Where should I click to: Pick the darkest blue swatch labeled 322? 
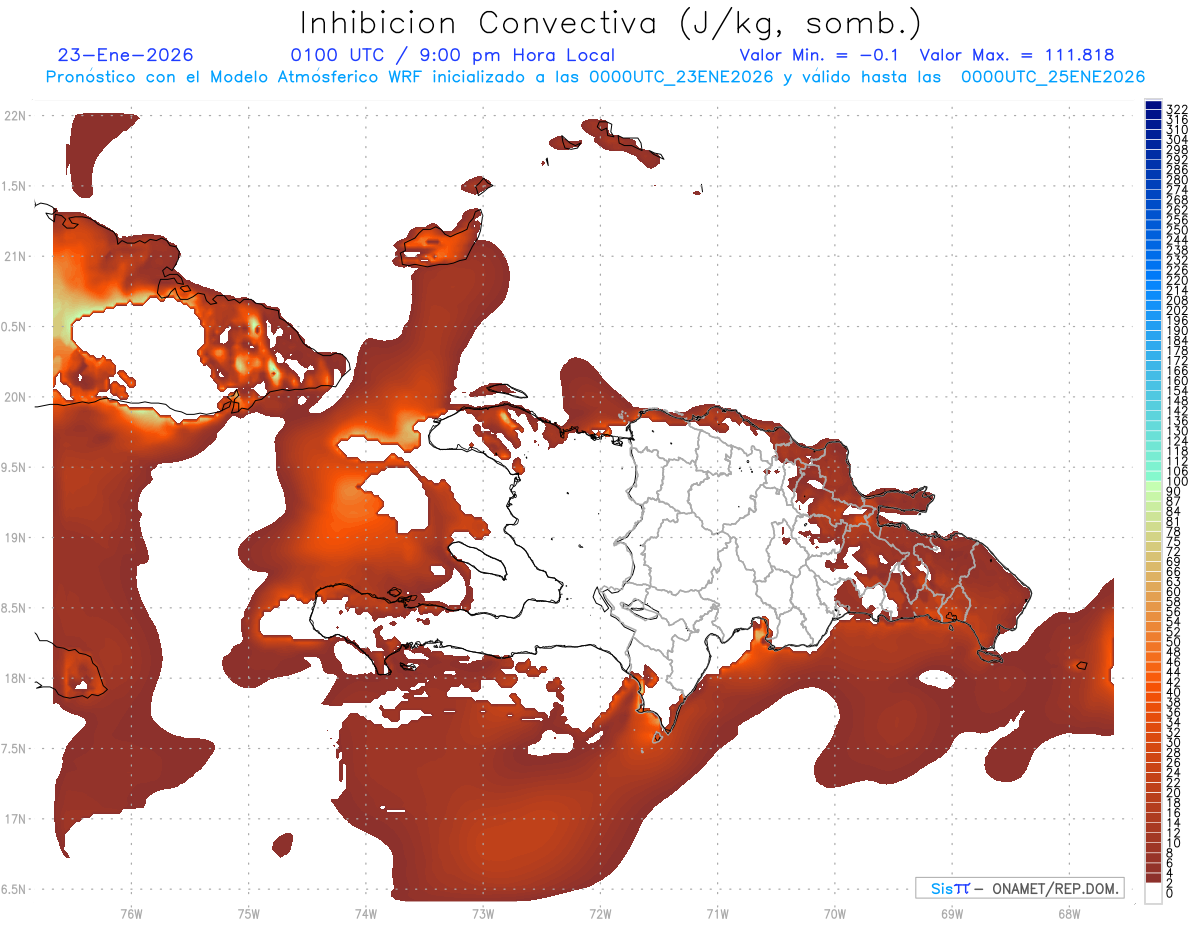1153,105
